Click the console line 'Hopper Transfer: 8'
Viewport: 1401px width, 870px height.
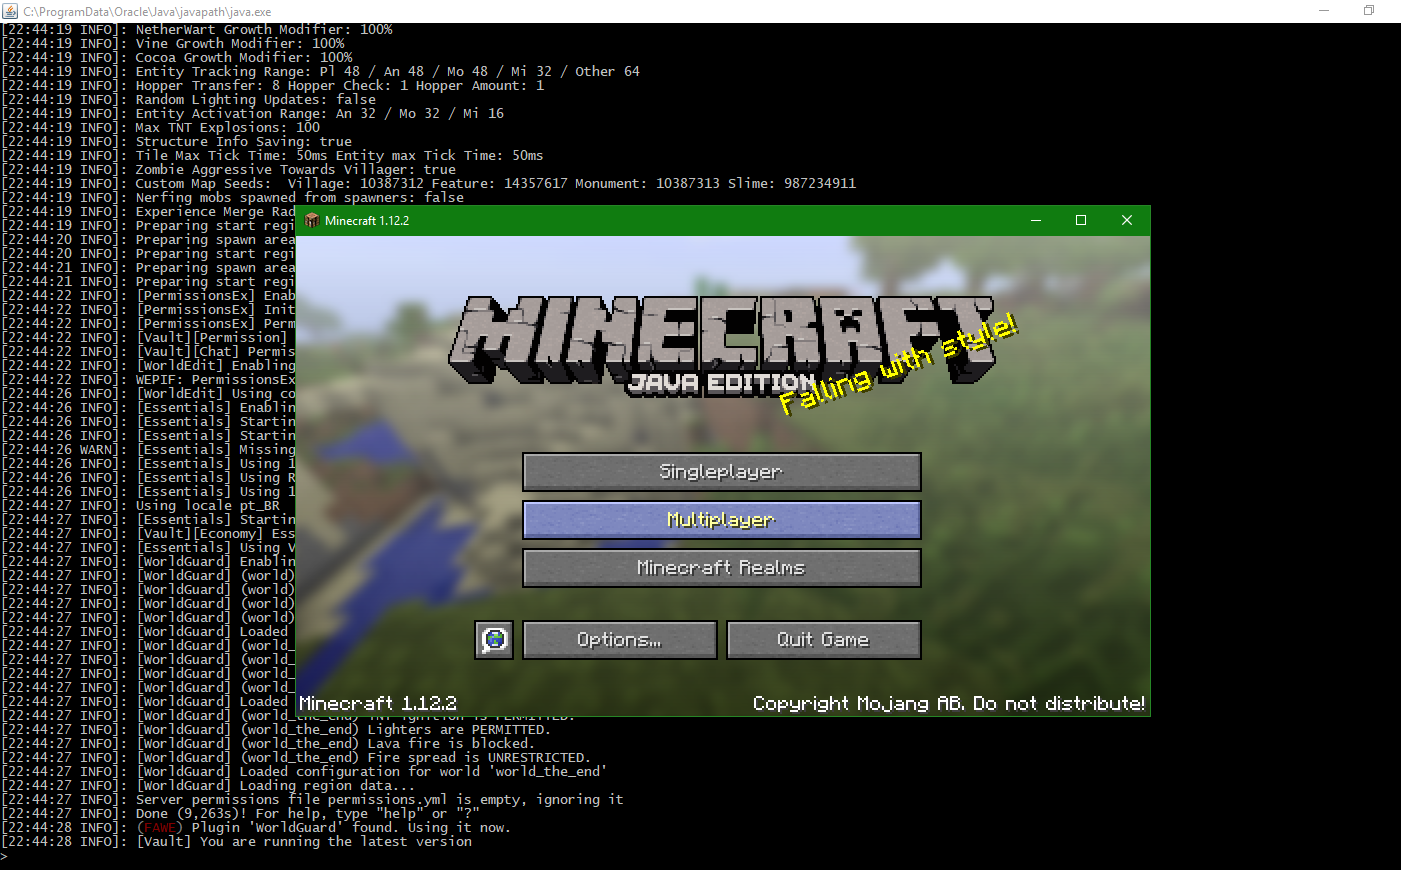tap(272, 85)
